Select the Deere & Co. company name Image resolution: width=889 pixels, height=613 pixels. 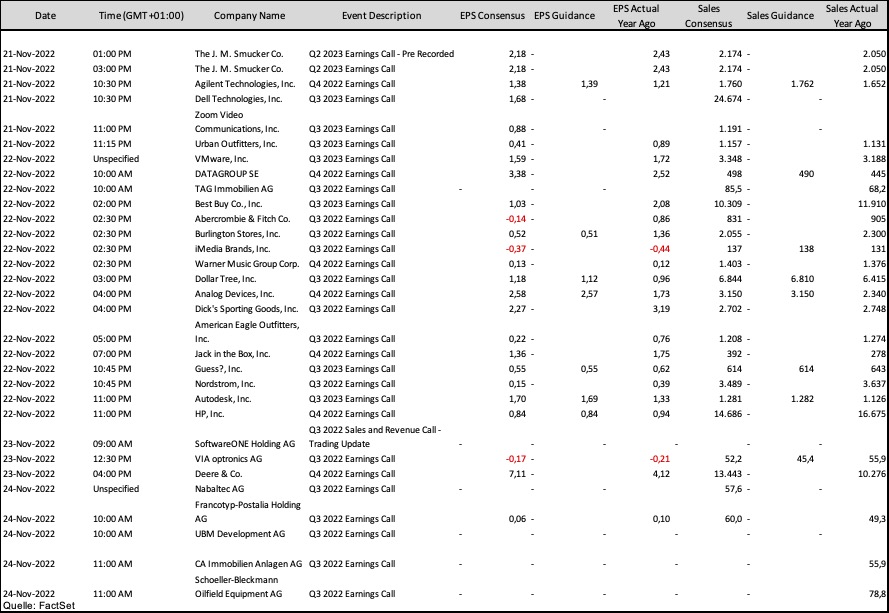click(x=219, y=474)
